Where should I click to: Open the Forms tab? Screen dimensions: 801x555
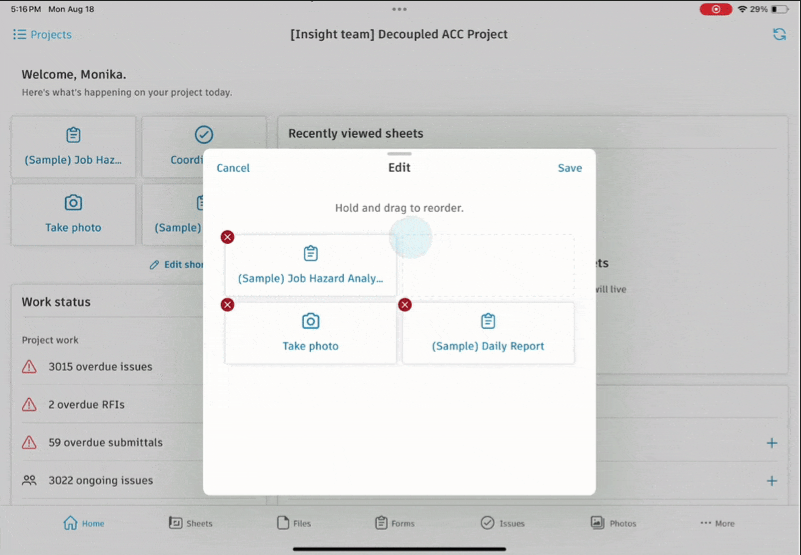(395, 523)
